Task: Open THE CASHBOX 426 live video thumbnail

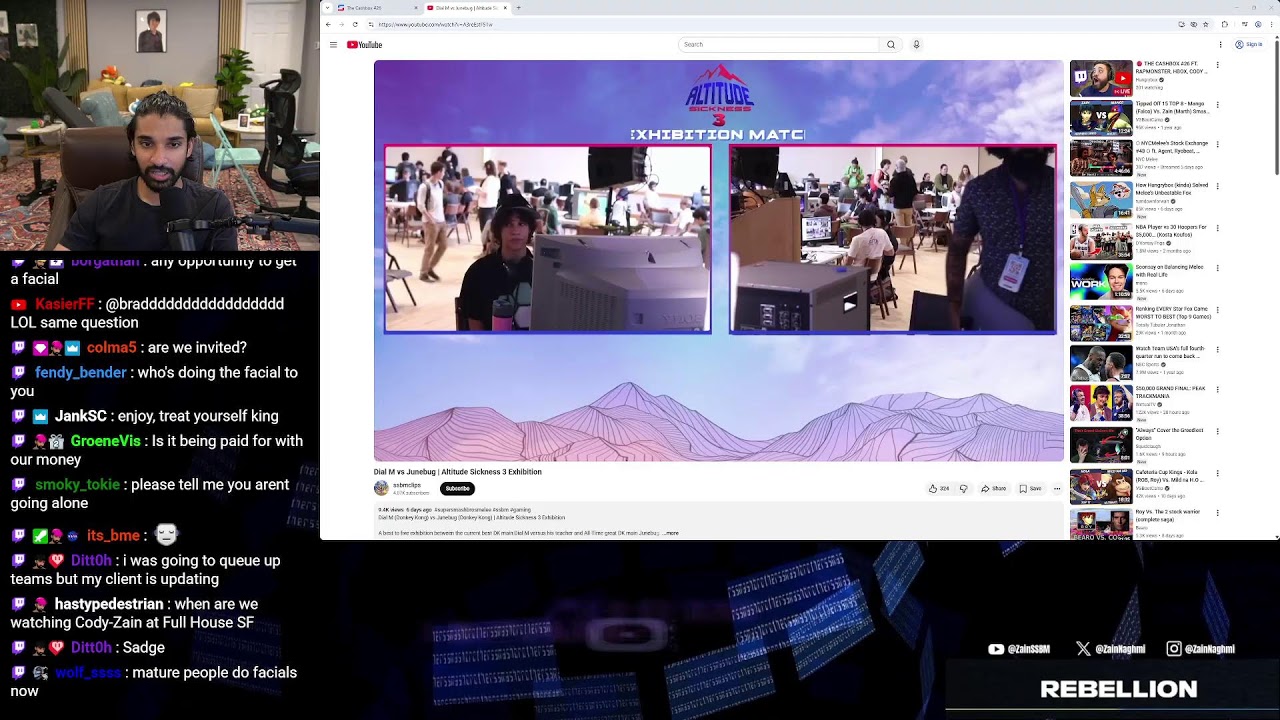Action: (x=1101, y=77)
